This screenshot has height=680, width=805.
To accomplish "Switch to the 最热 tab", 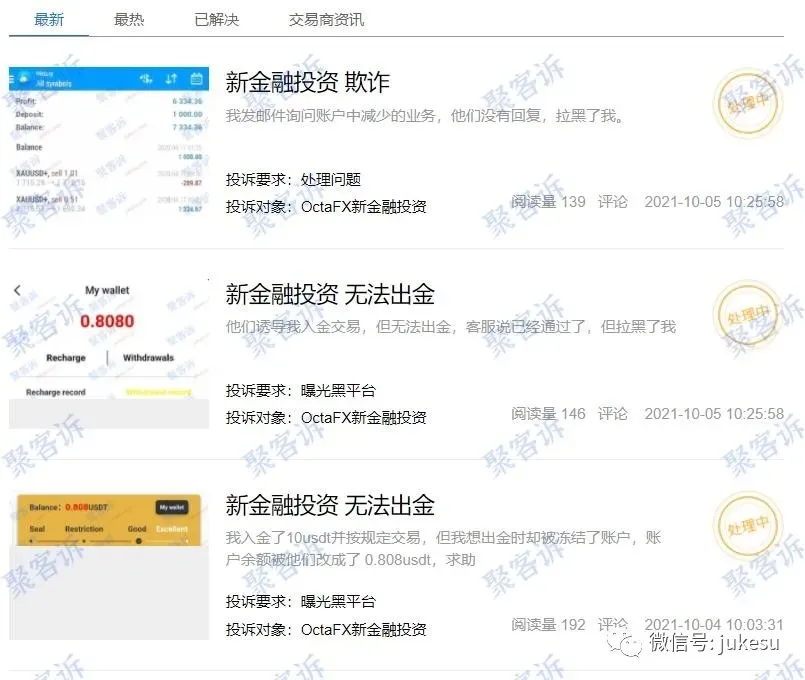I will tap(129, 20).
